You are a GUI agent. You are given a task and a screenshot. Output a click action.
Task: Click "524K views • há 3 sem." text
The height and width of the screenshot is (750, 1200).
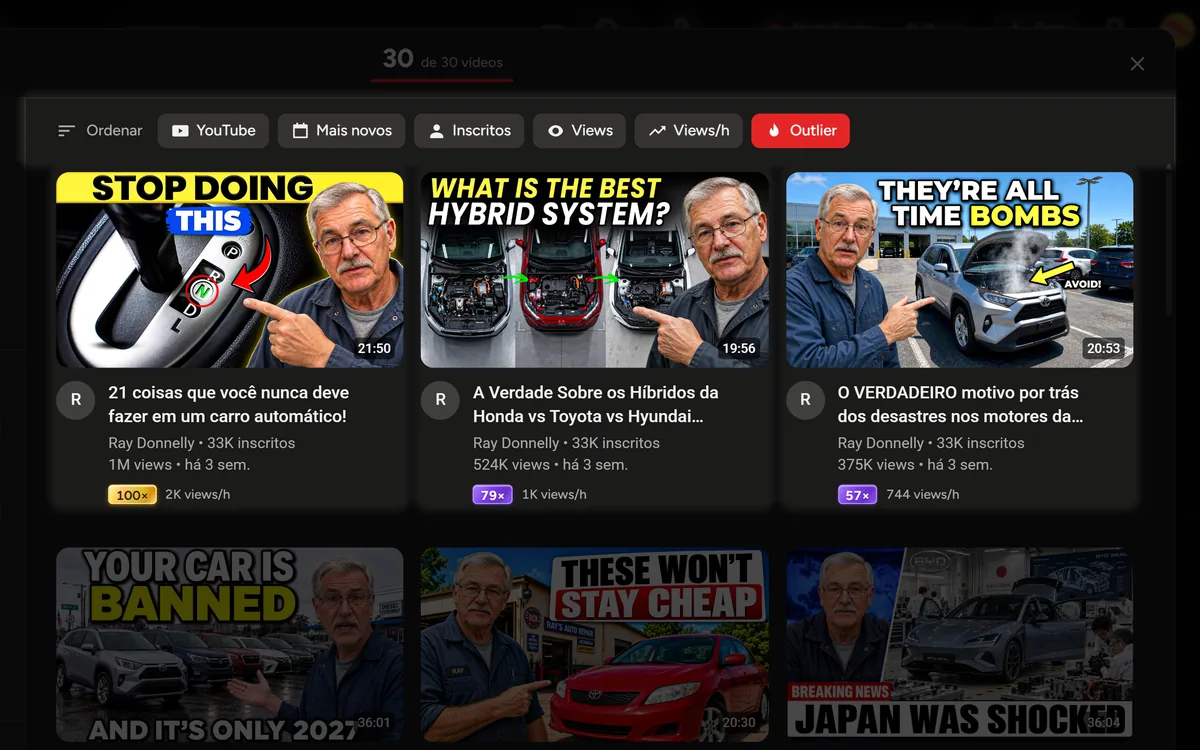pyautogui.click(x=550, y=465)
